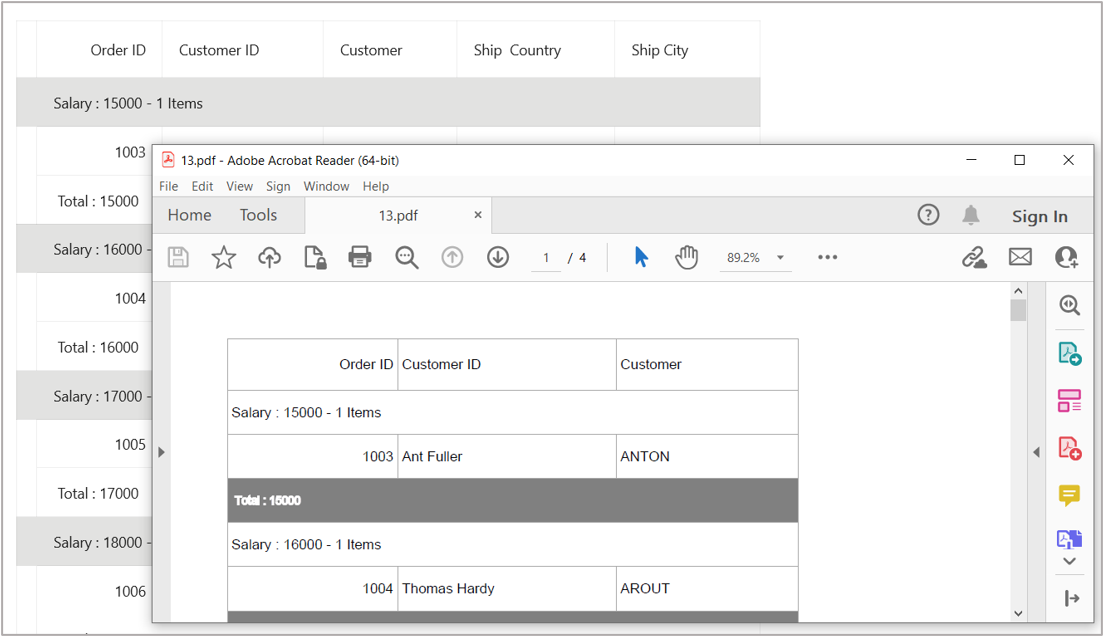Image resolution: width=1104 pixels, height=637 pixels.
Task: Click the Sign In button
Action: 1039,216
